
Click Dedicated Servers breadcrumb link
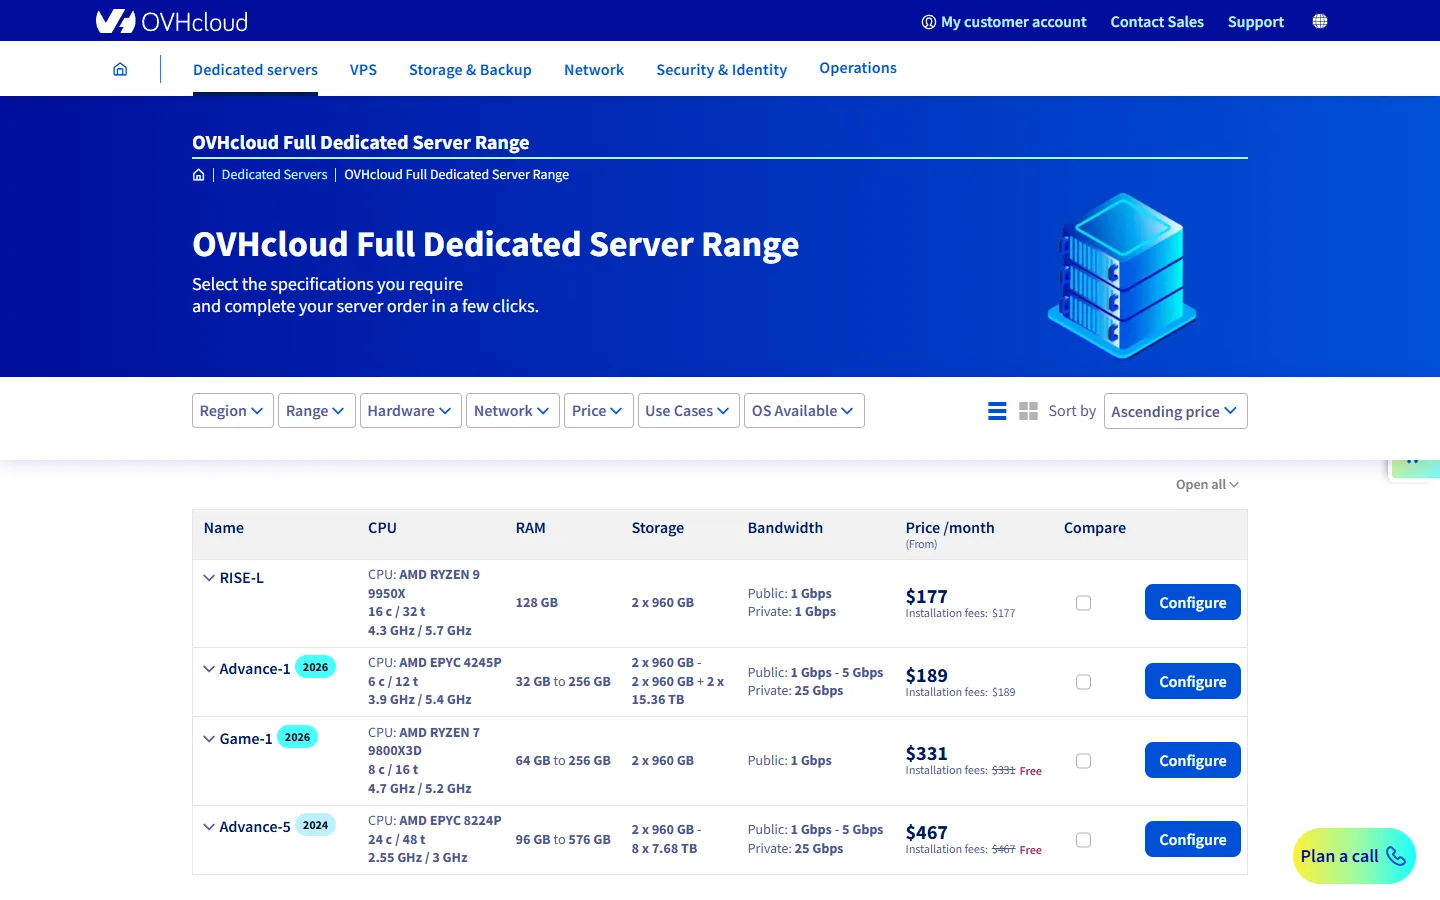[x=274, y=175]
